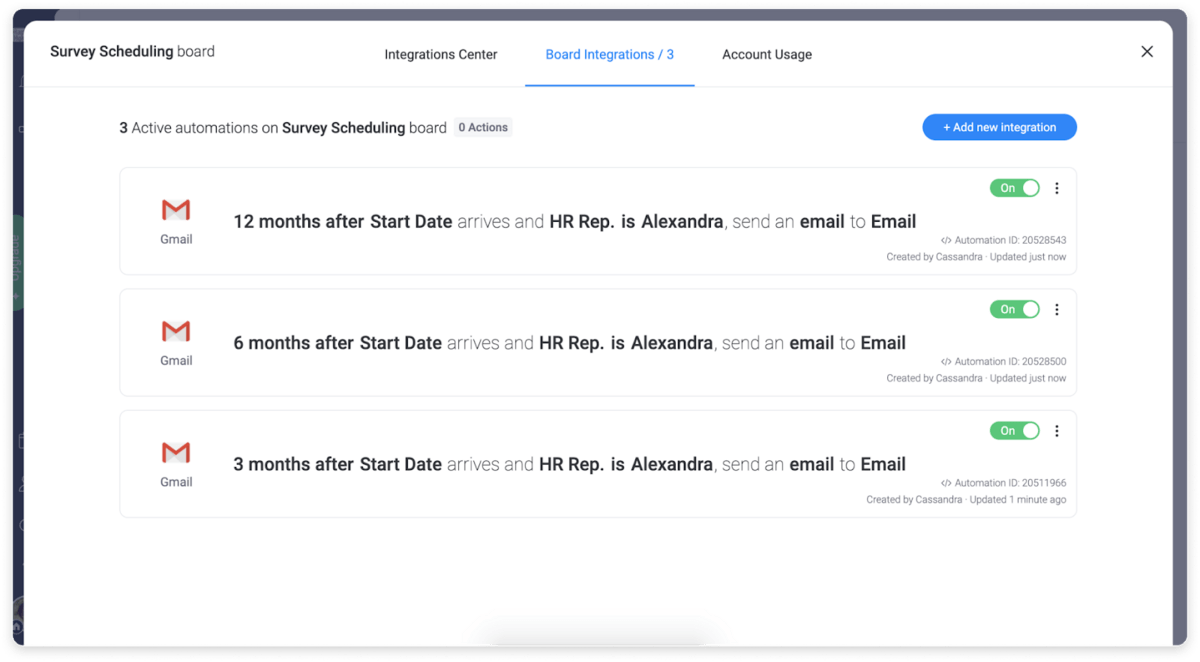Click the Gmail icon on the 6 months automation

pos(176,331)
